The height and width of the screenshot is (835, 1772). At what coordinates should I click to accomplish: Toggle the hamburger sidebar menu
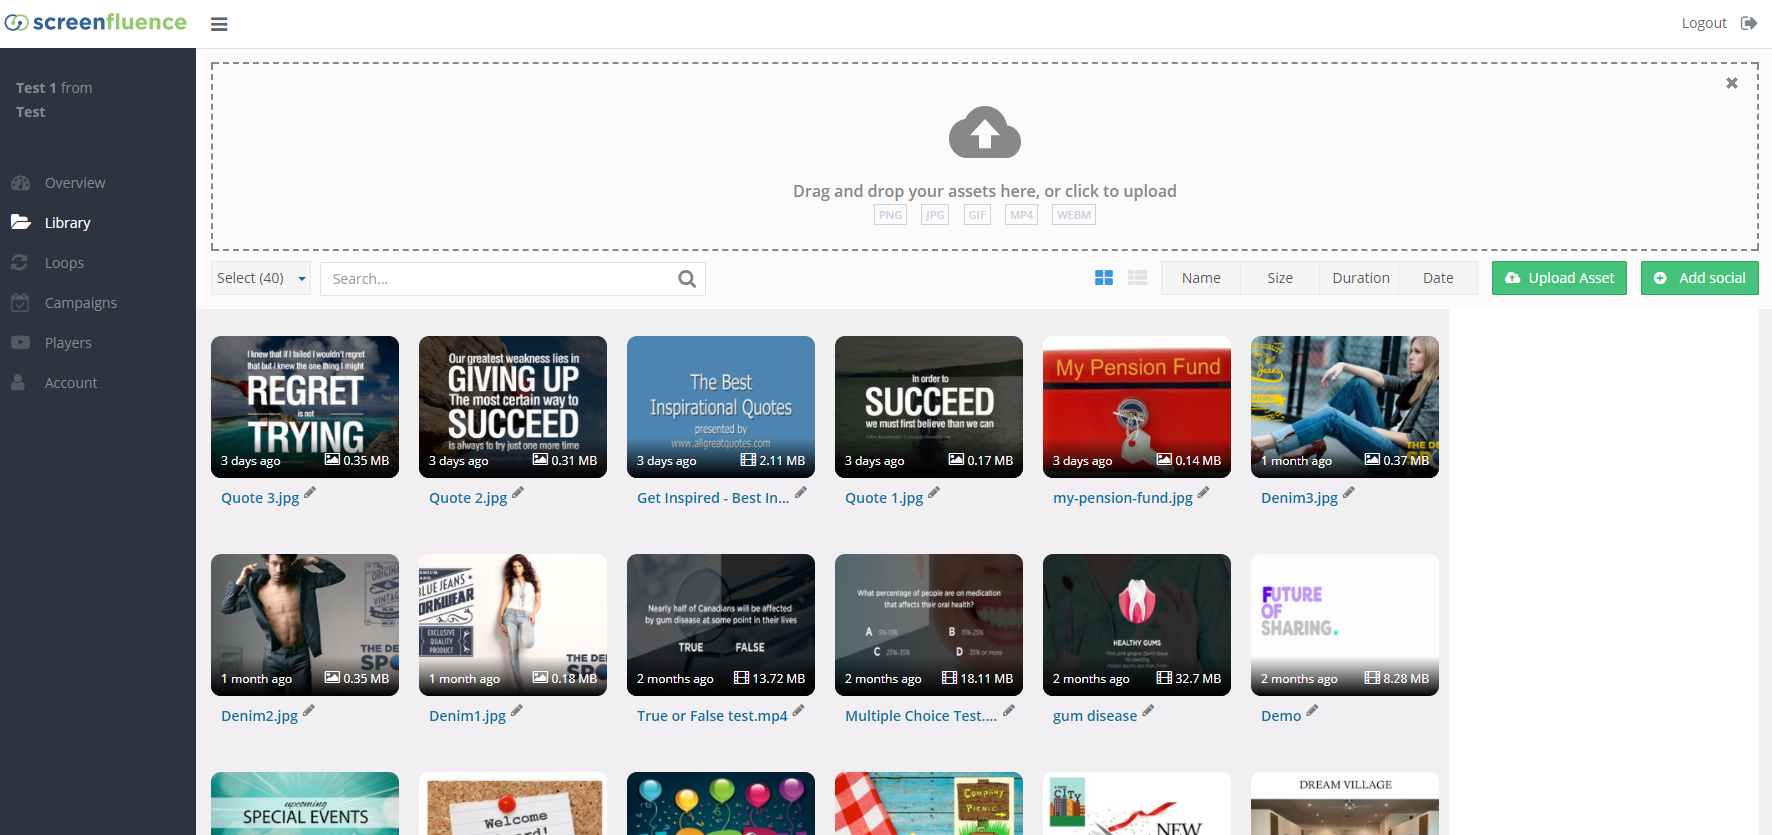click(x=219, y=24)
